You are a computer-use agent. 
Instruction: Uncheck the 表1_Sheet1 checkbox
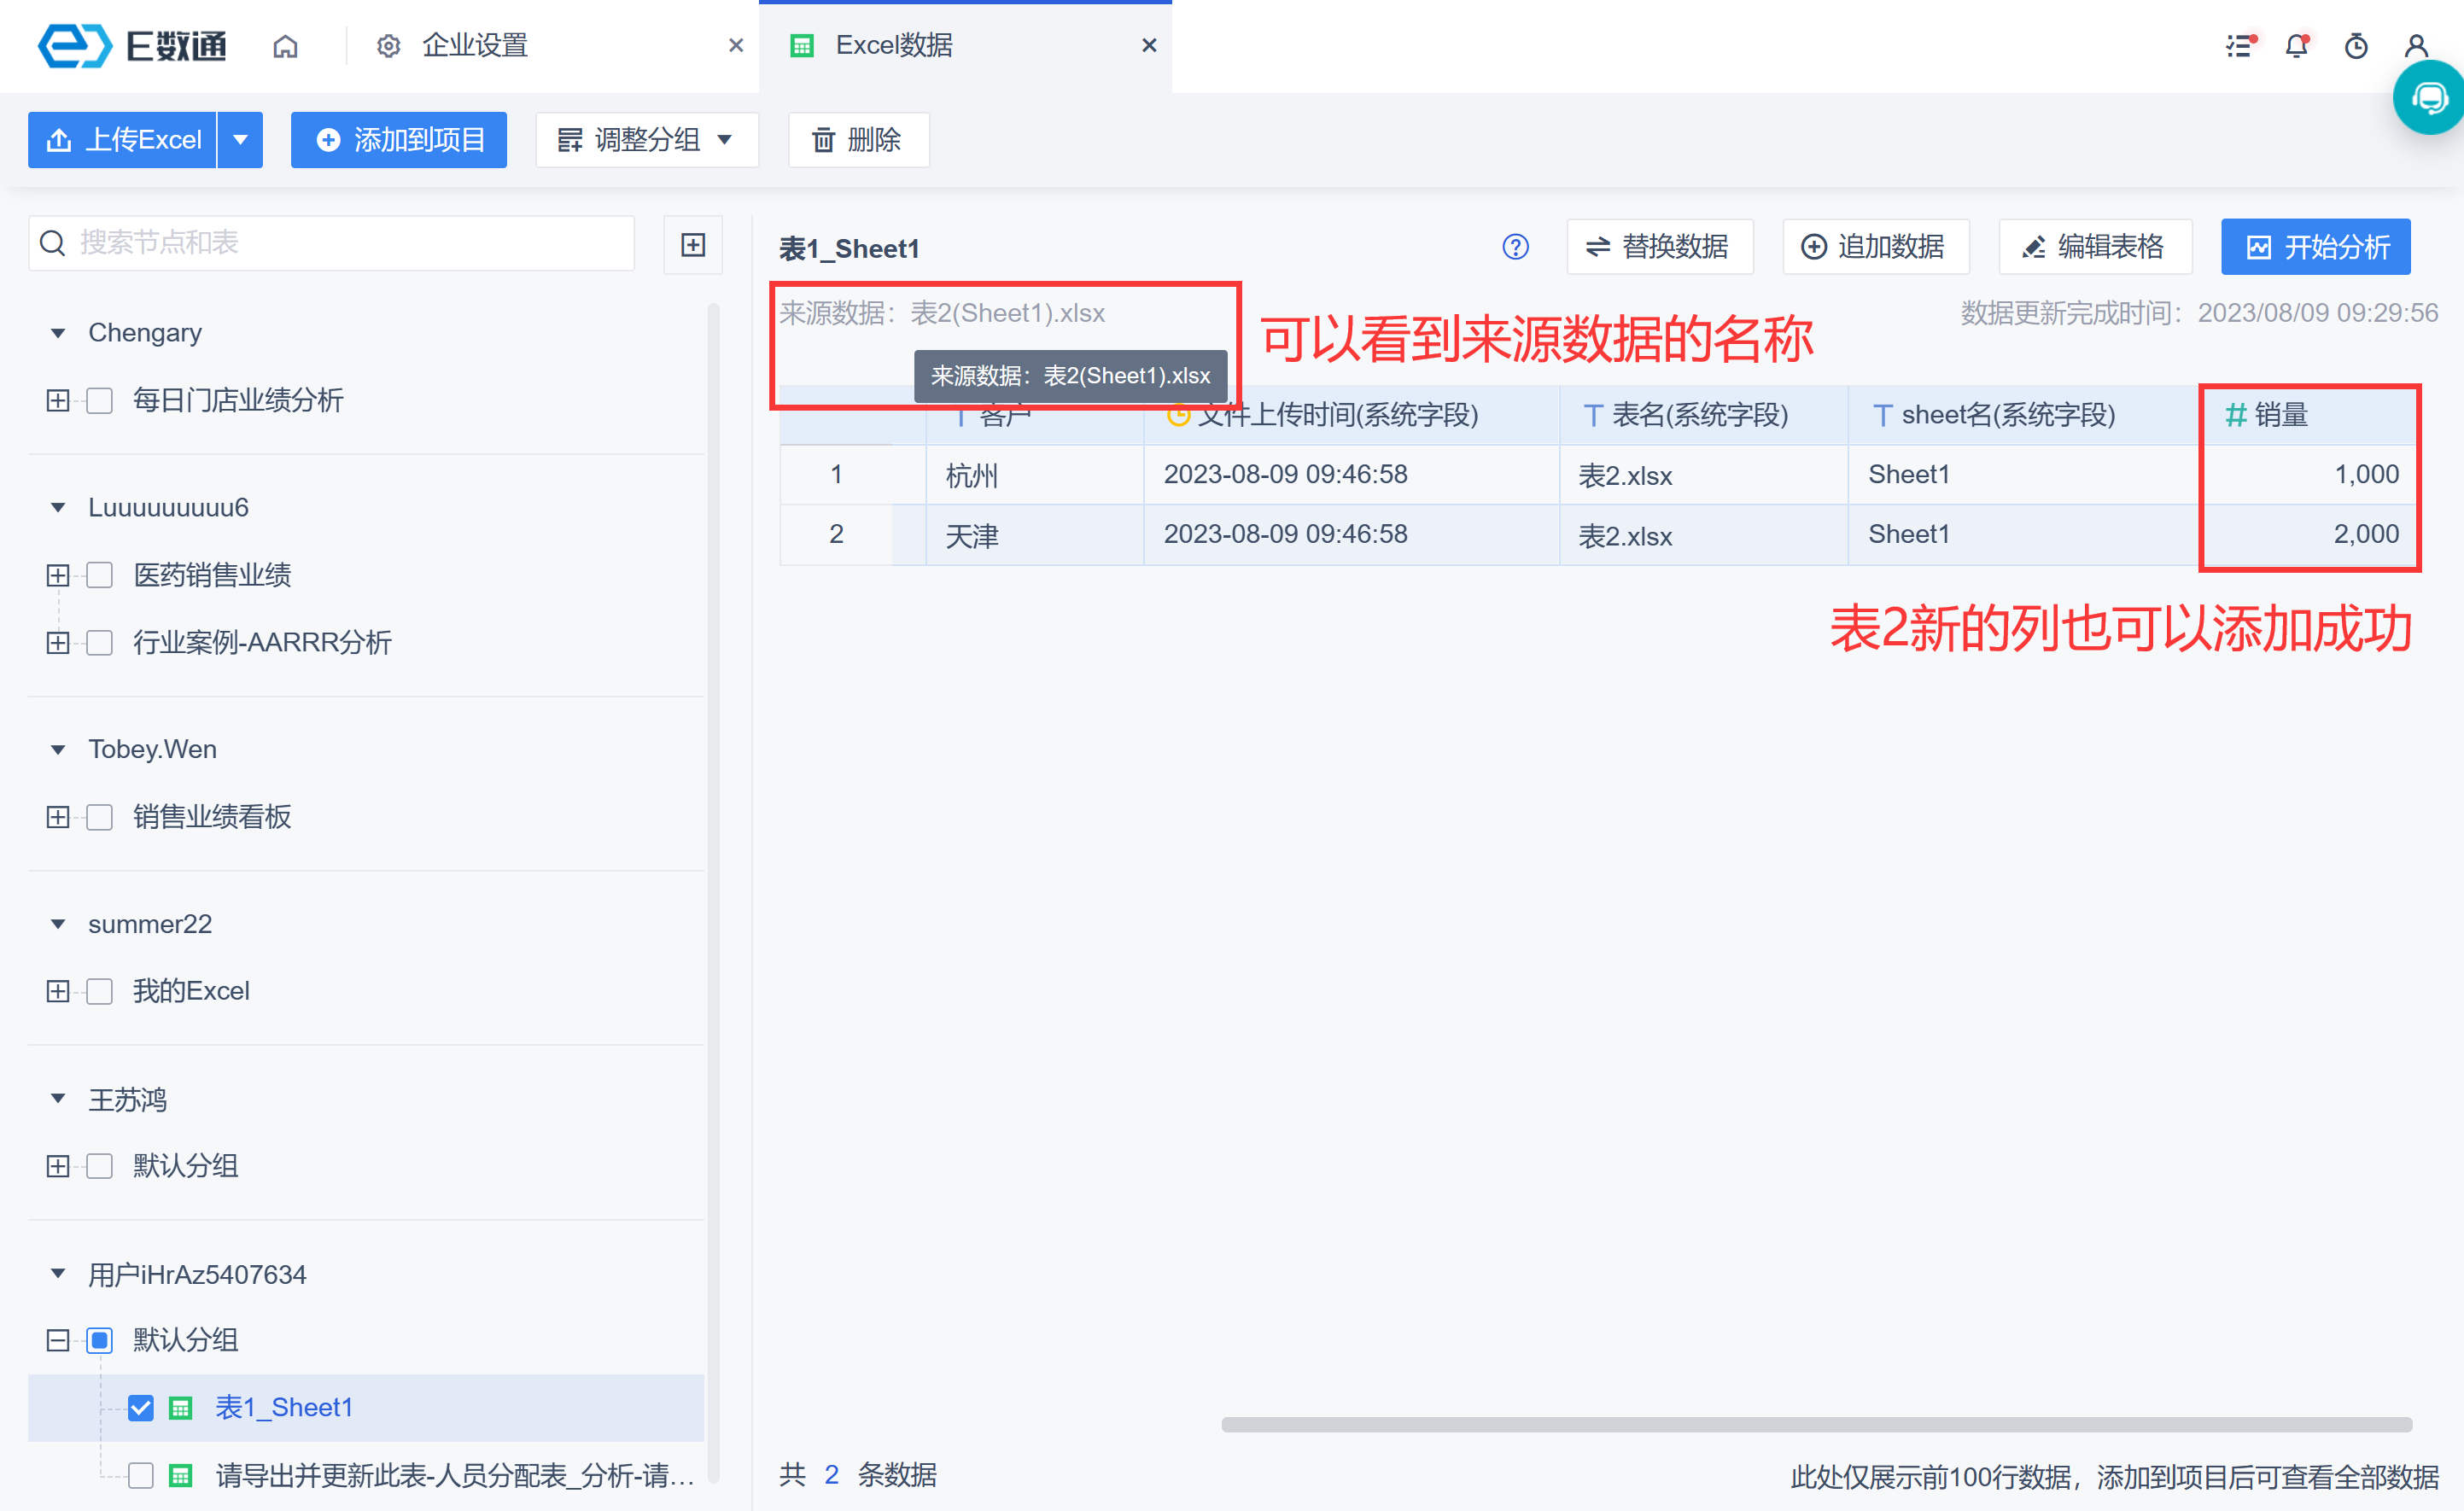coord(141,1408)
